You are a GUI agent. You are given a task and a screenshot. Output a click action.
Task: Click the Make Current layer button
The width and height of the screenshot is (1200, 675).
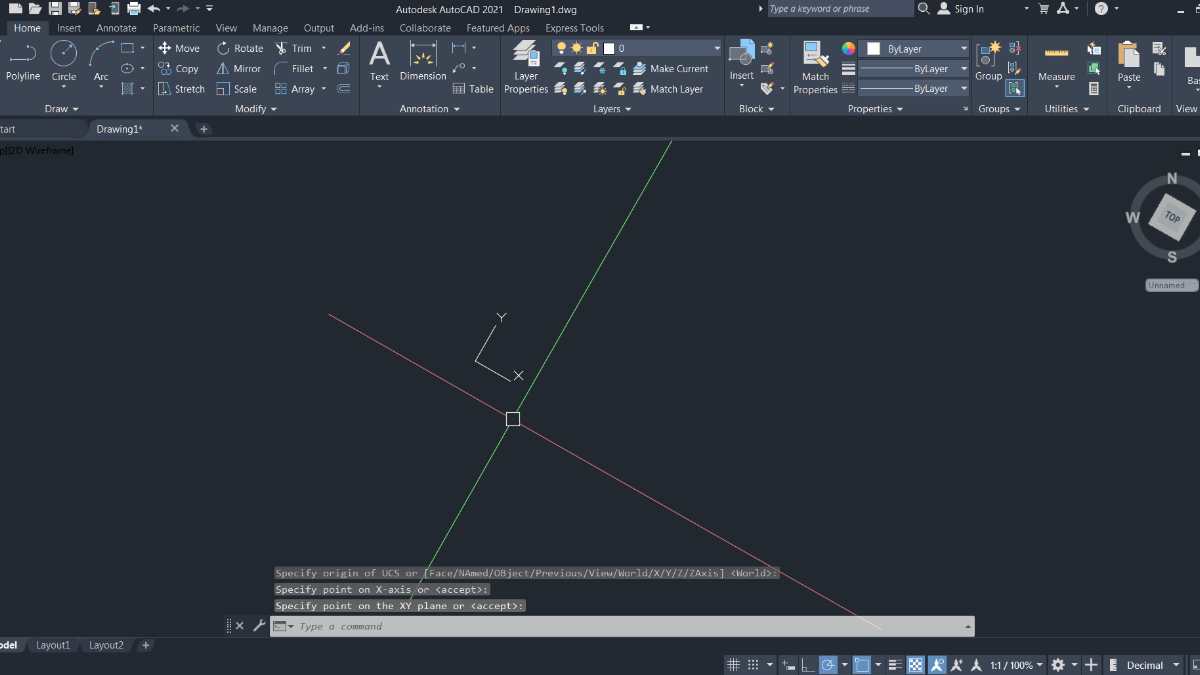pos(670,69)
